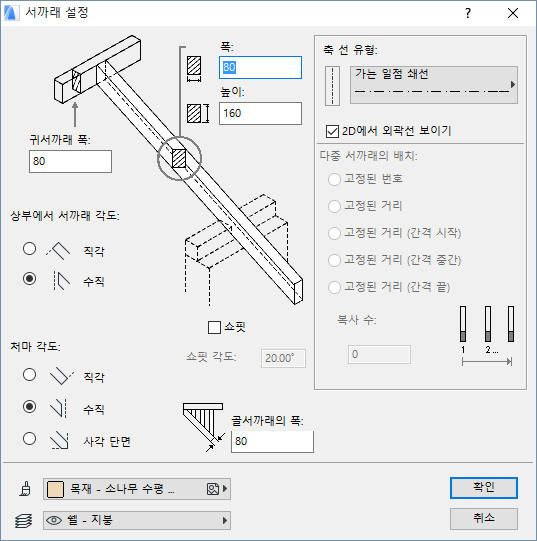Click the wood color swatch in surface dropdown
Viewport: 537px width, 541px height.
click(55, 489)
